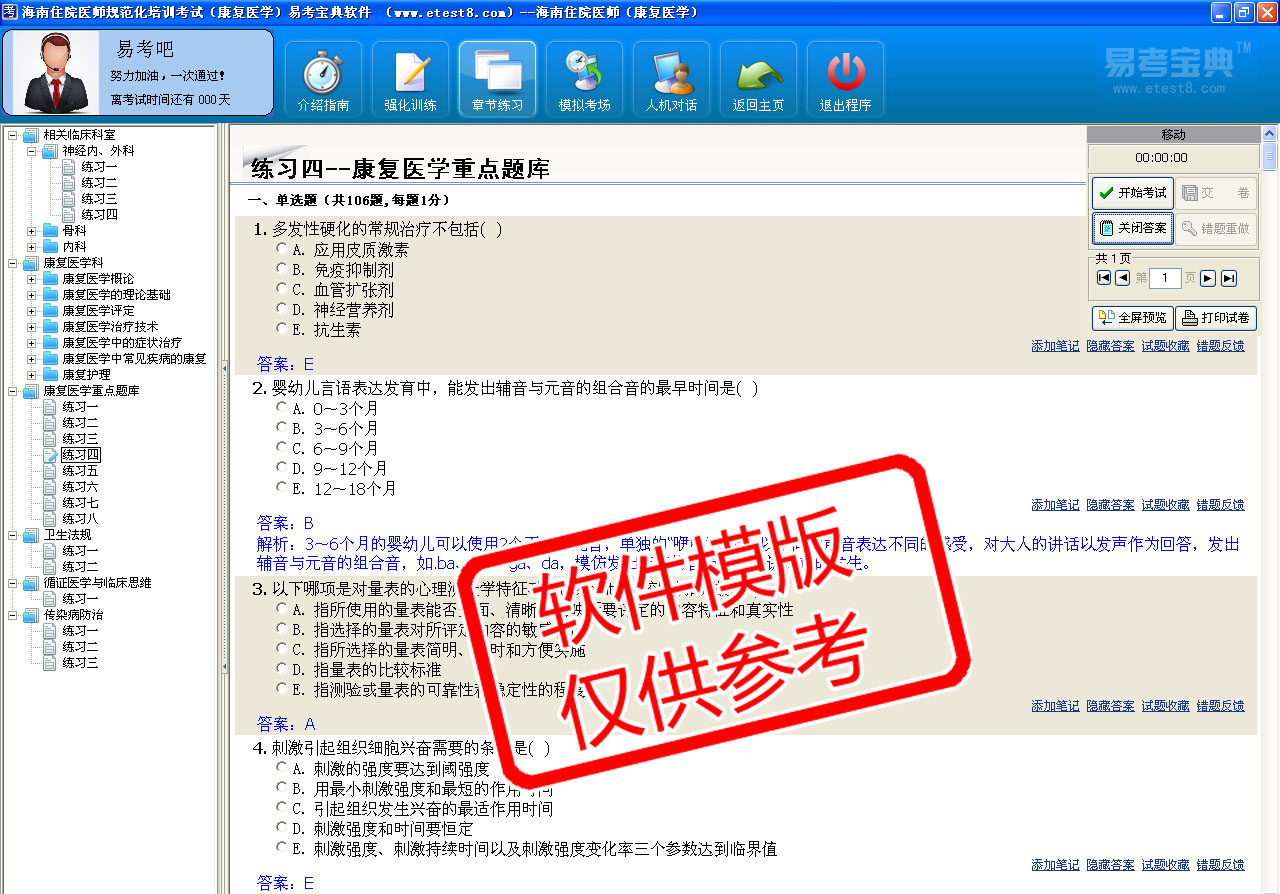Open 练习一 under 康复医学重点题库

tap(80, 407)
